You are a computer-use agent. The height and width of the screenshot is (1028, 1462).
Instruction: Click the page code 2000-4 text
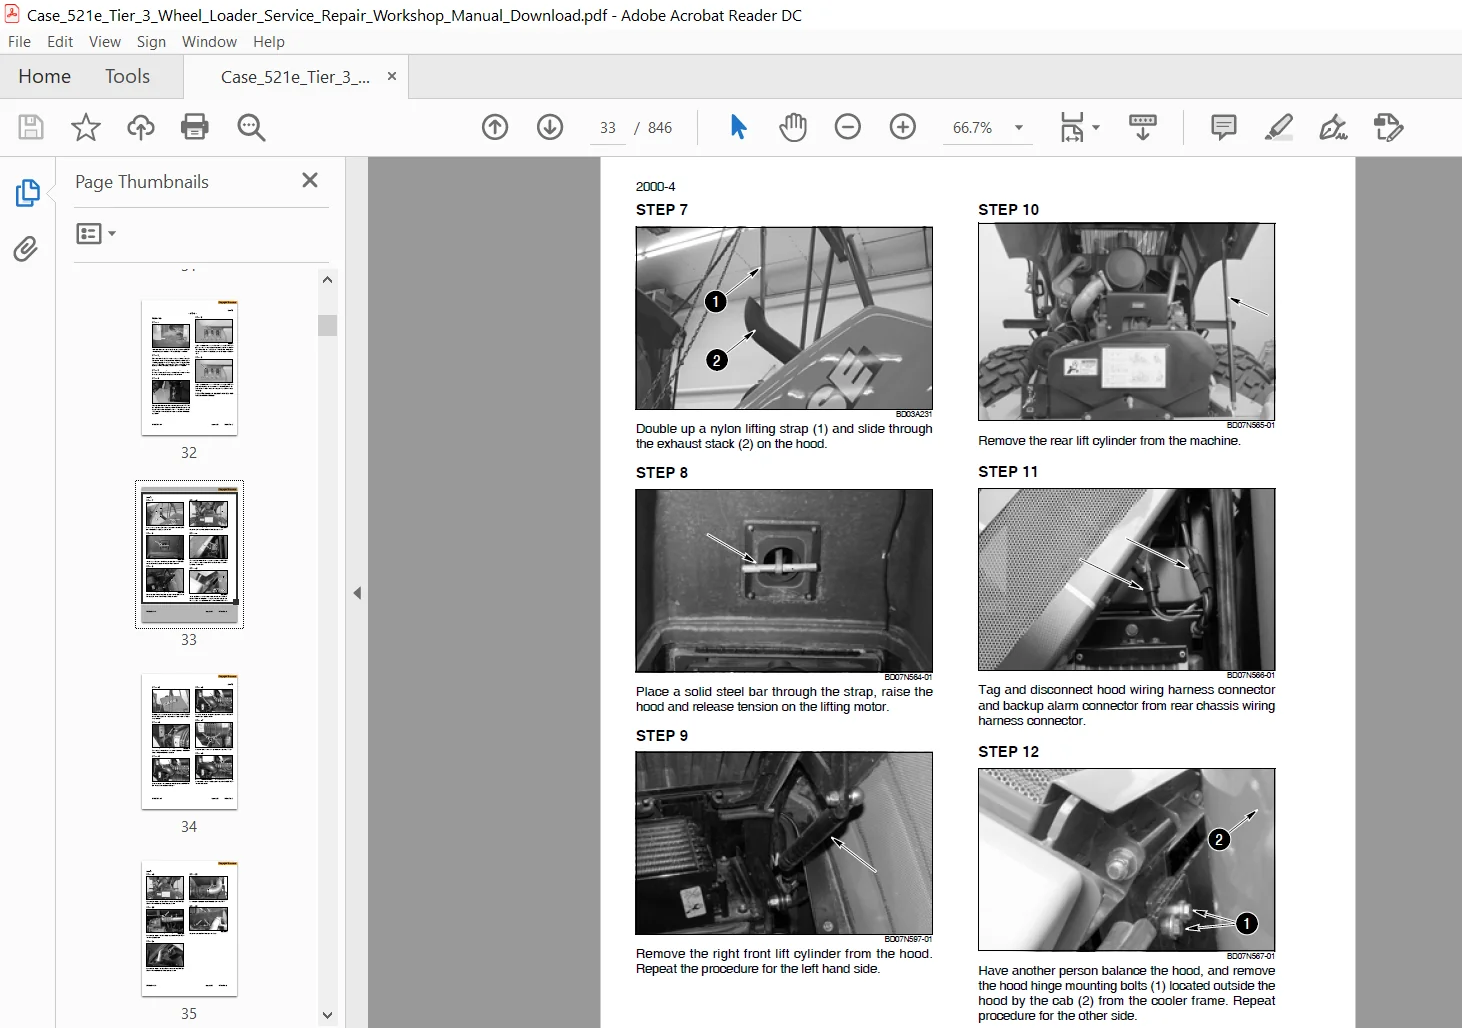(655, 187)
